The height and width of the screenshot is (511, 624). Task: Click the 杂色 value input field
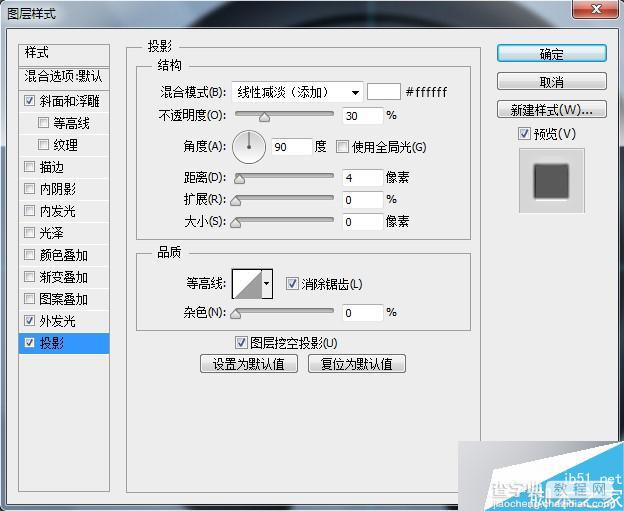pyautogui.click(x=363, y=313)
